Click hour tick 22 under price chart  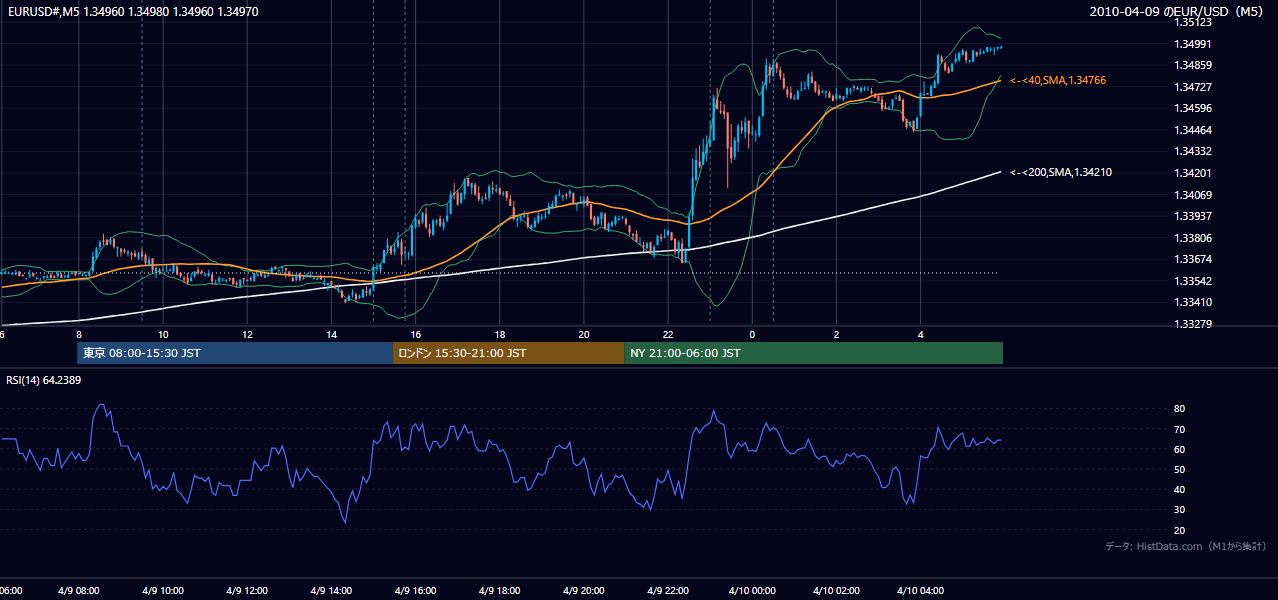(668, 335)
